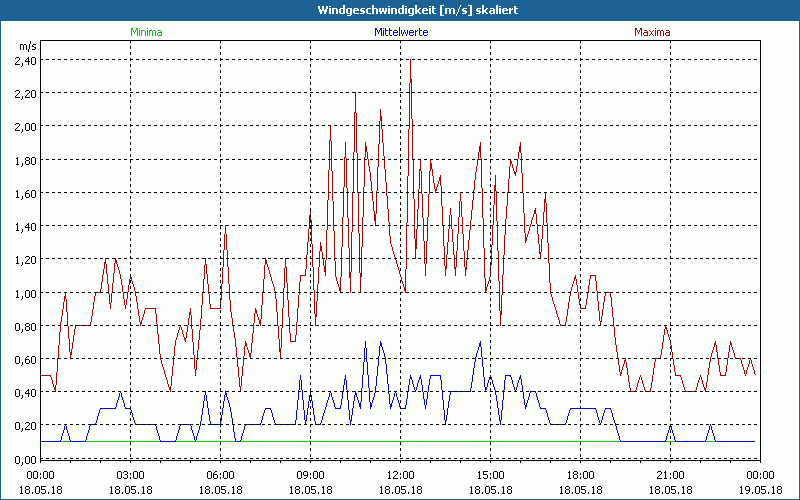Pick the 2,00 y-axis value label
This screenshot has width=800, height=500.
25,127
